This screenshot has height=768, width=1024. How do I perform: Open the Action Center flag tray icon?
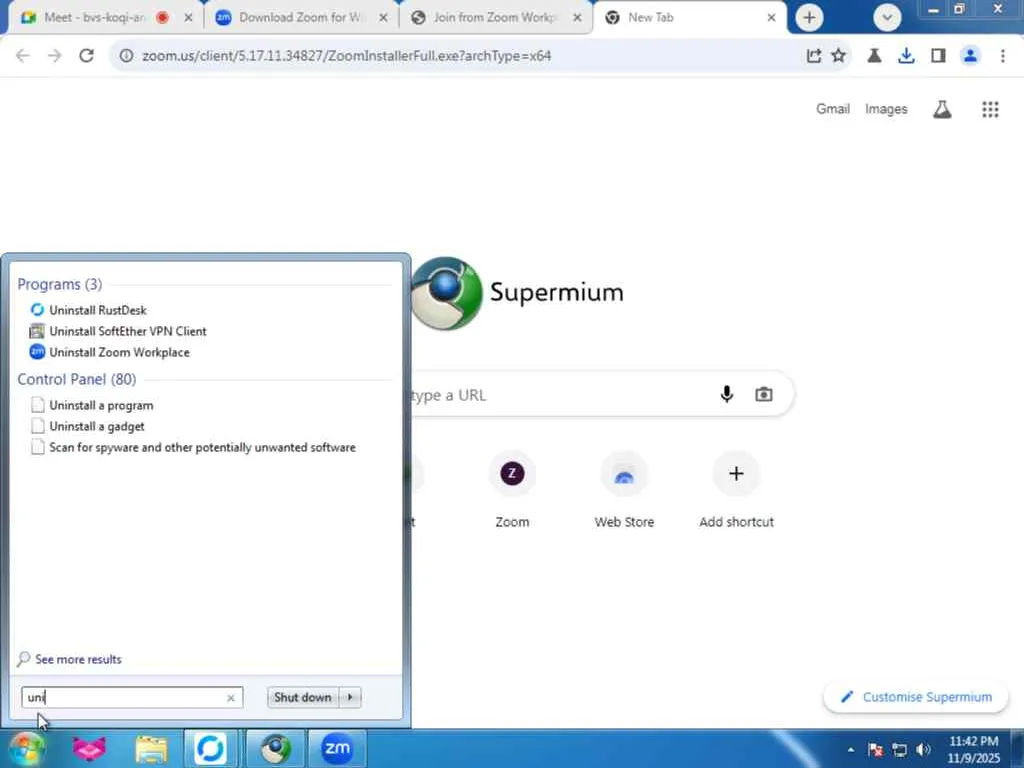(x=876, y=750)
